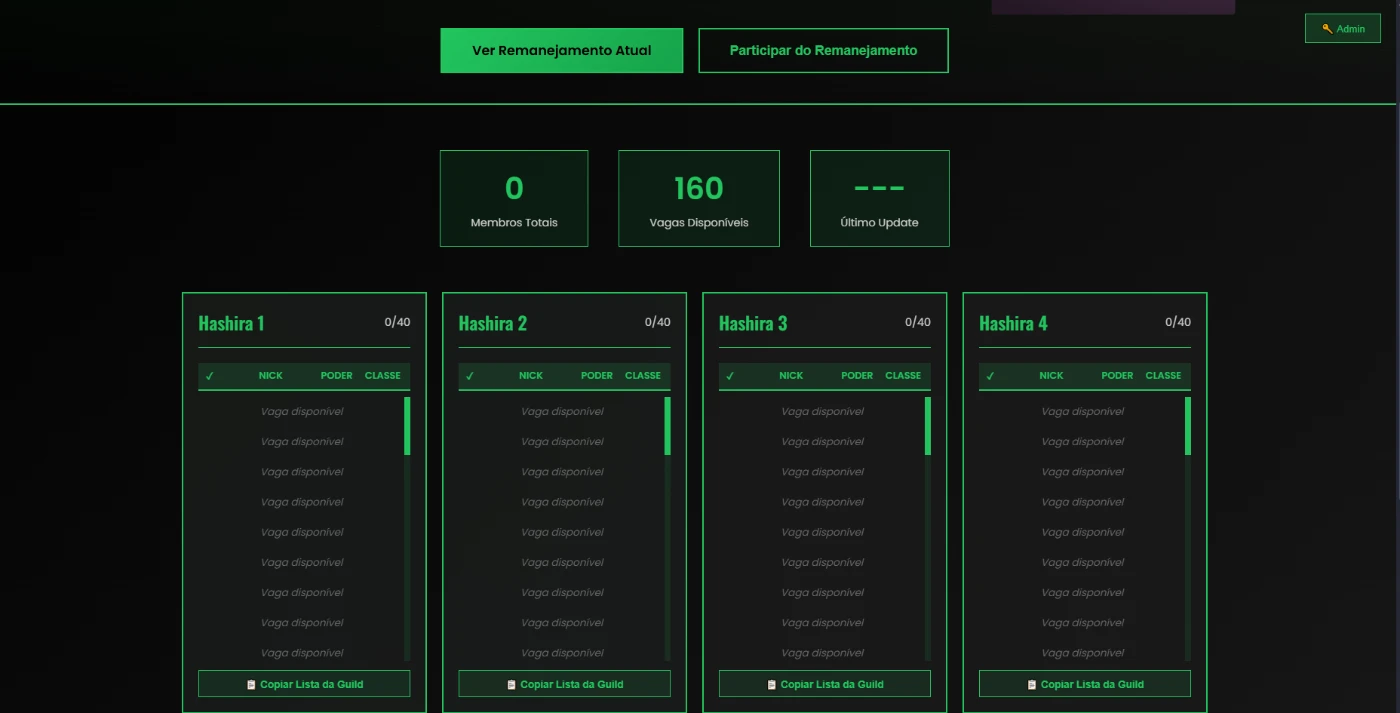
Task: Sort Hashira 3 table by CLASSE column
Action: 902,376
